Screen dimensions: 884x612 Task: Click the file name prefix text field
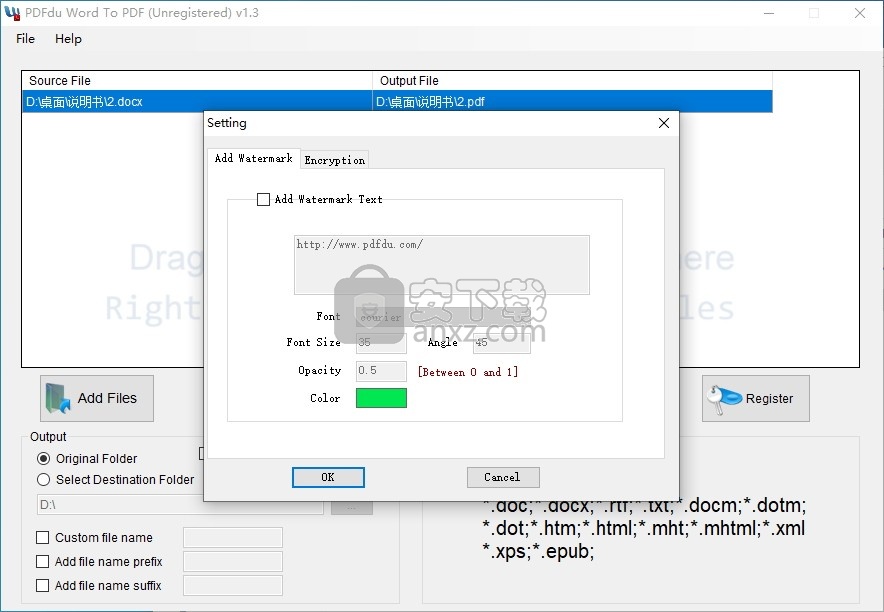(x=233, y=562)
